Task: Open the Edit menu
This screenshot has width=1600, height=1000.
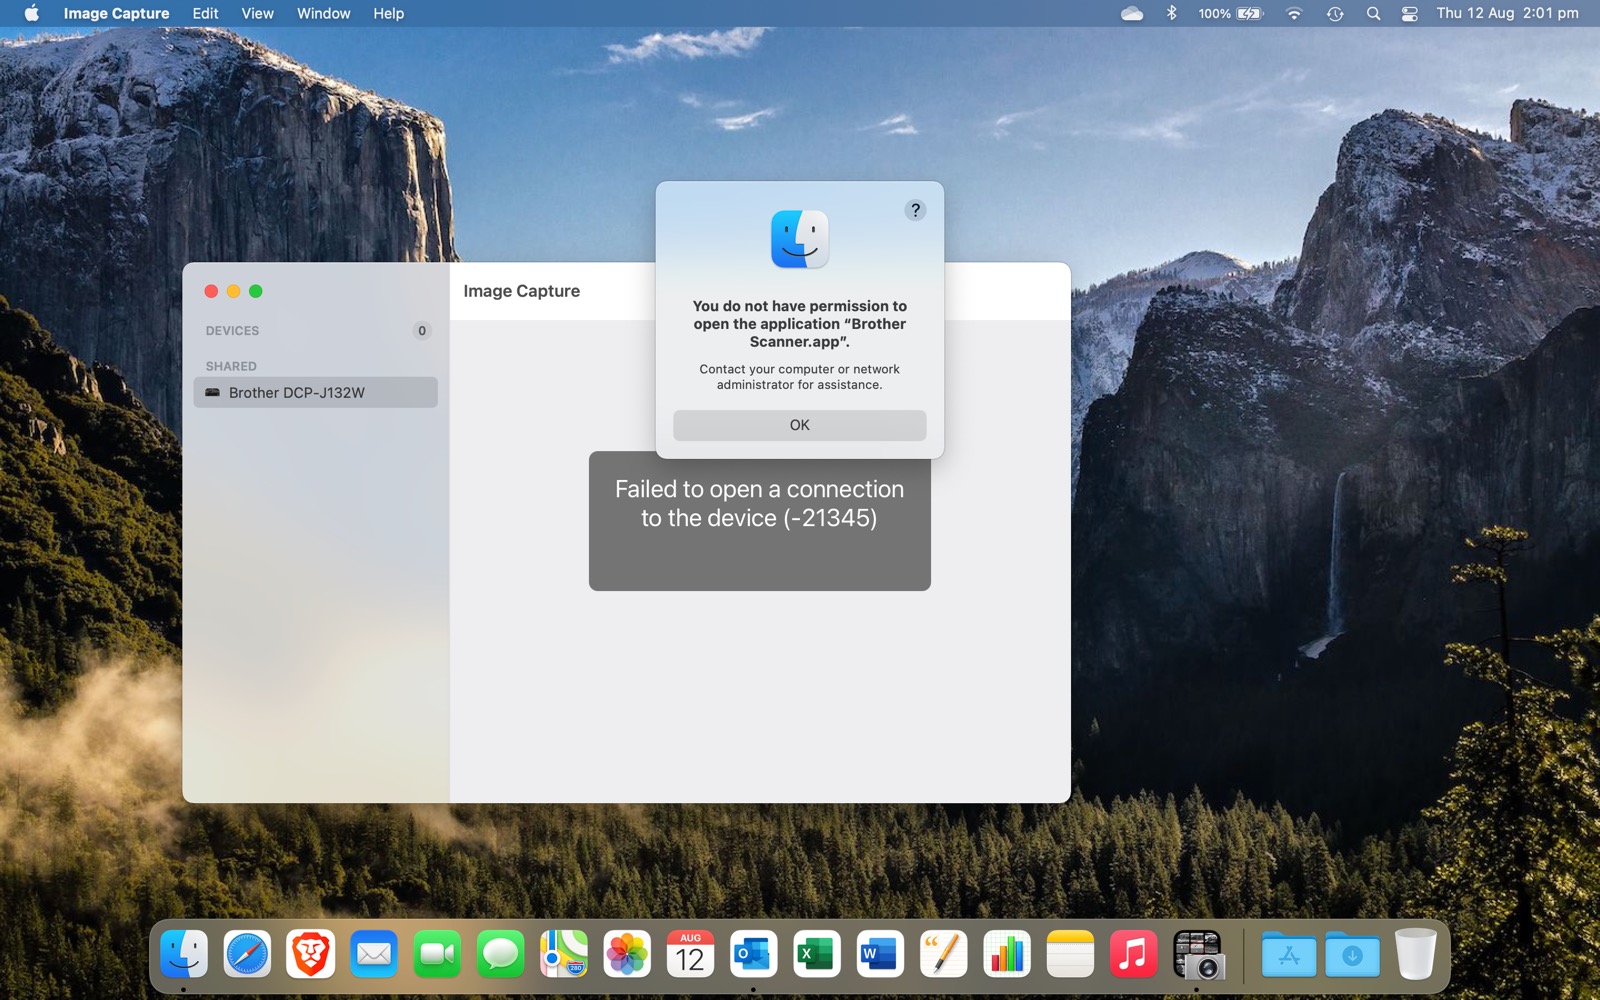Action: pos(205,13)
